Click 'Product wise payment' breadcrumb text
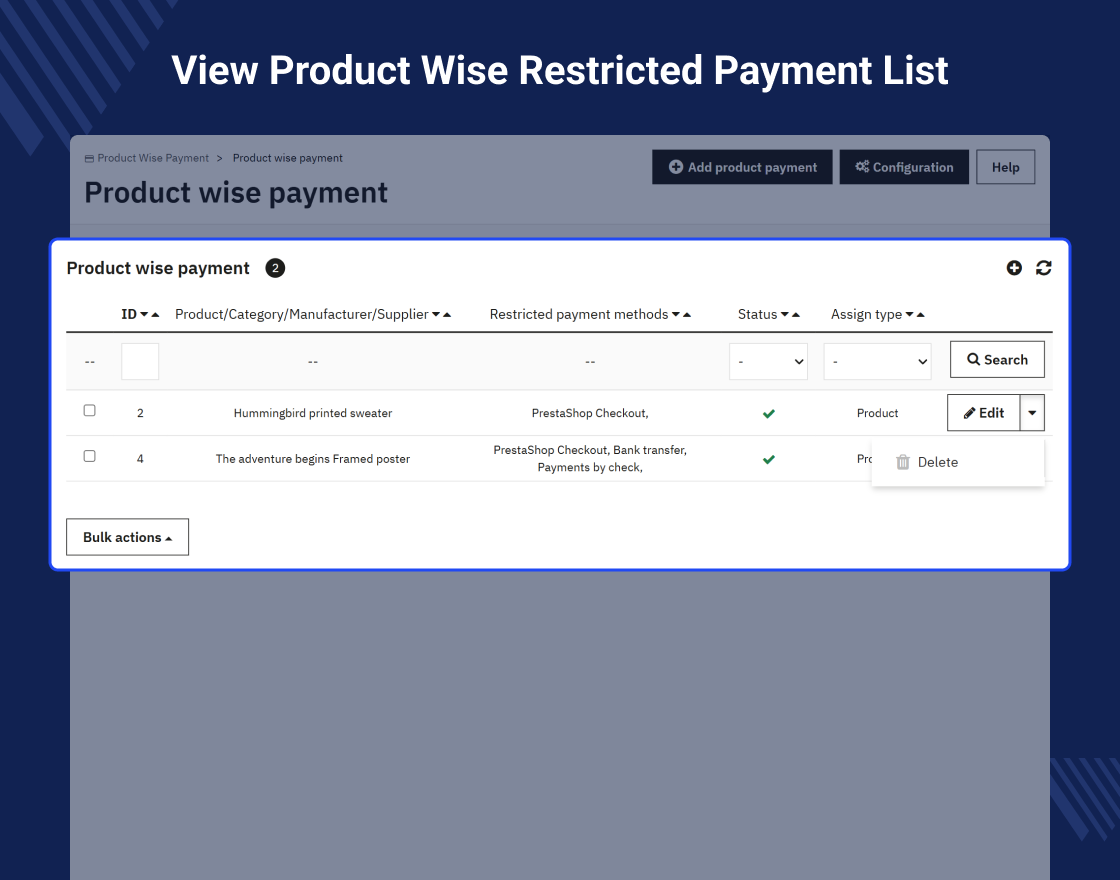This screenshot has width=1120, height=880. (x=287, y=158)
